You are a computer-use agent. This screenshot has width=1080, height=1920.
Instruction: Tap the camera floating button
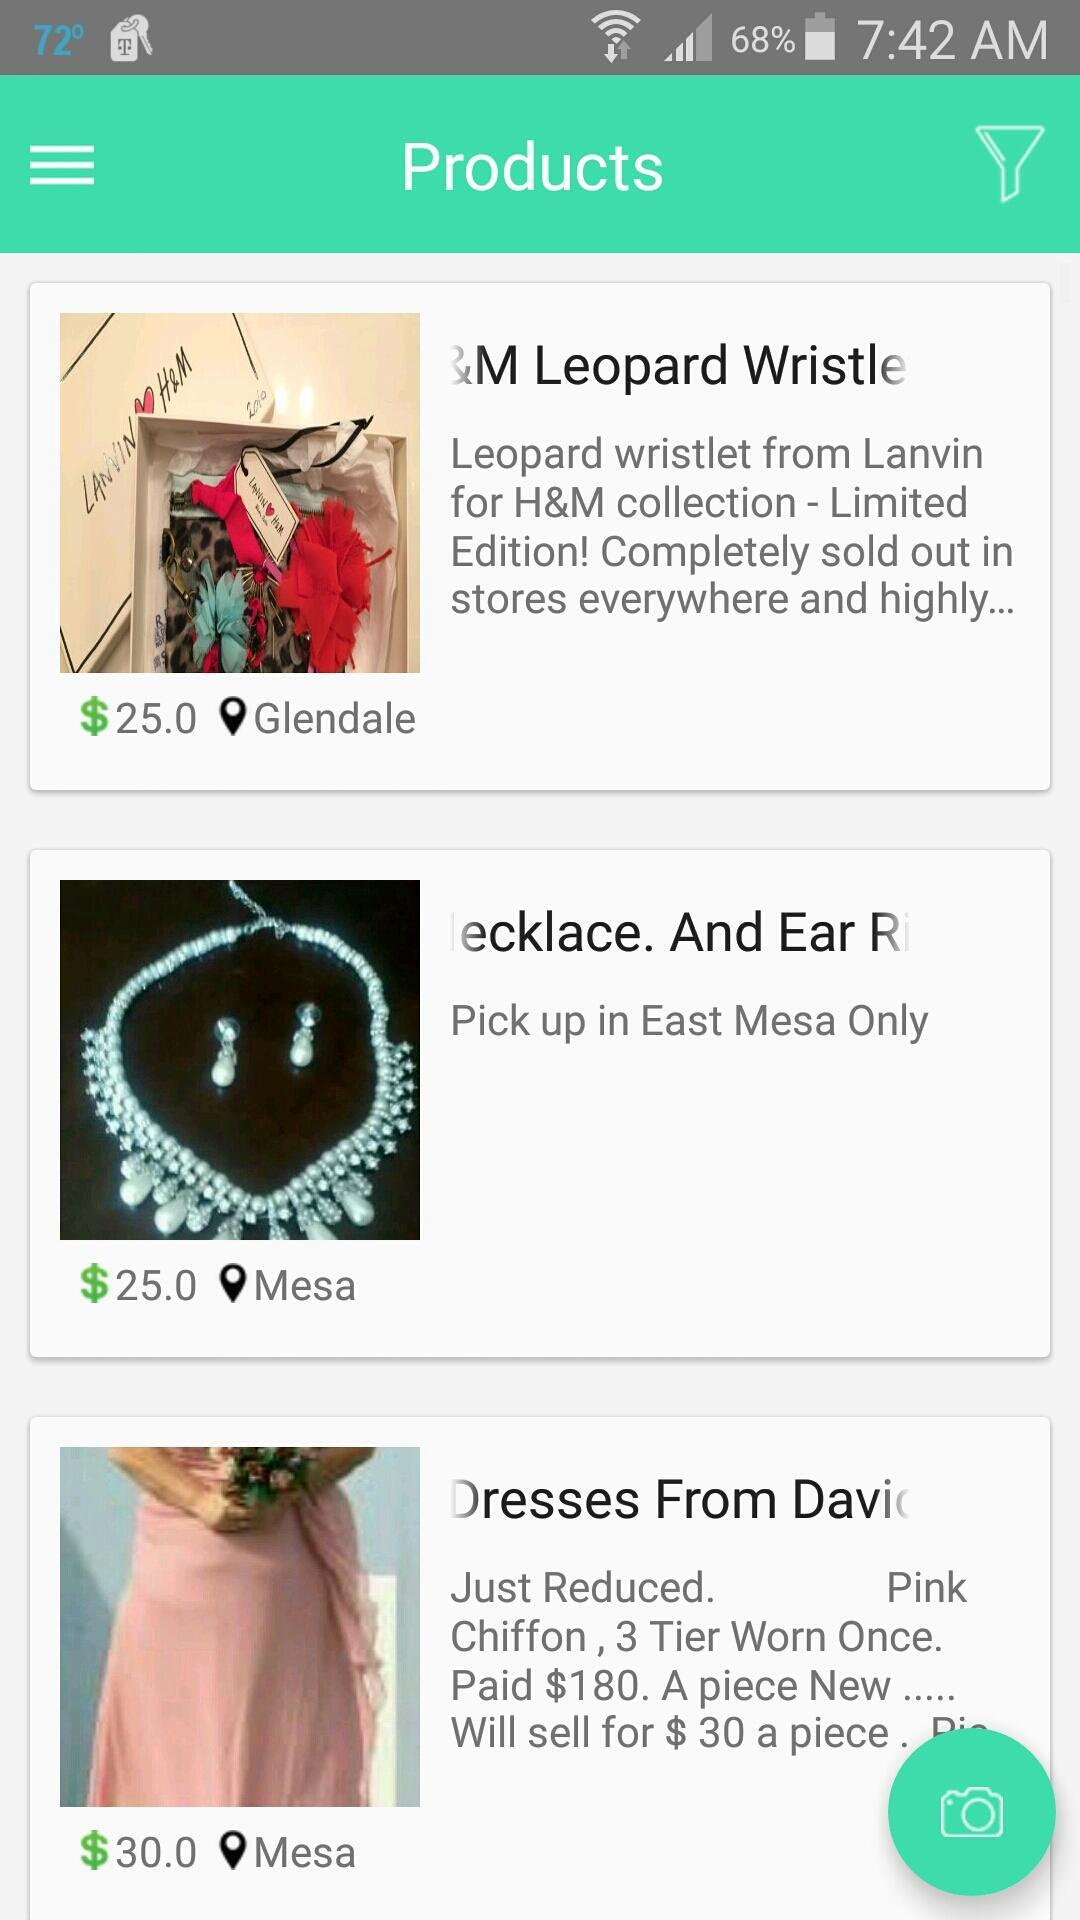tap(971, 1812)
